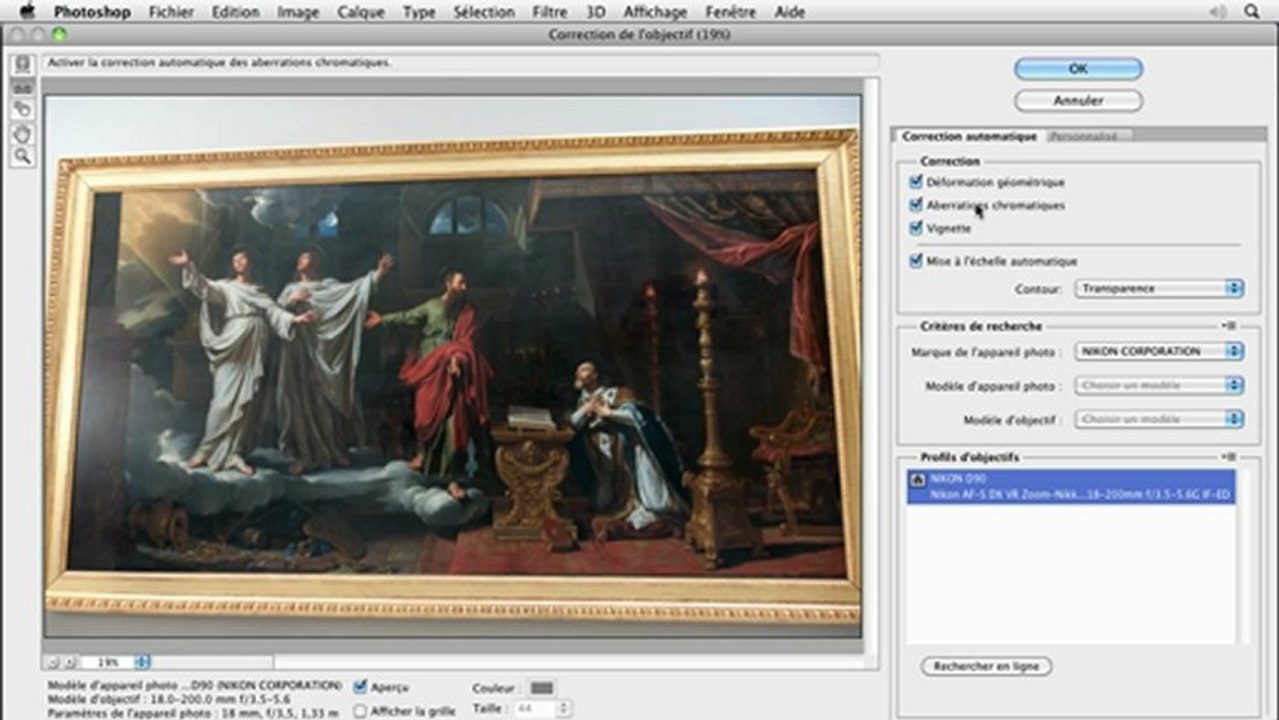This screenshot has height=720, width=1279.
Task: Click the Couleur grid color swatch
Action: (541, 688)
